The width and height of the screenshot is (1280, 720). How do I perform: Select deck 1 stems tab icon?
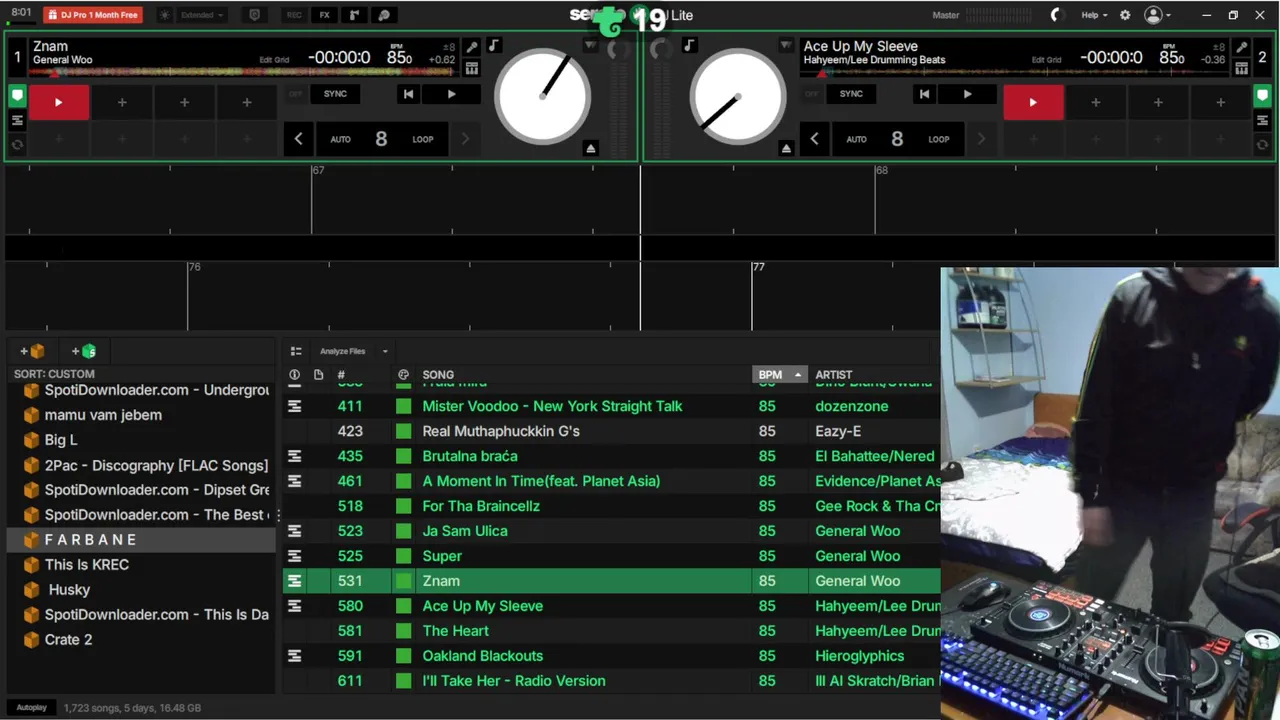point(17,120)
